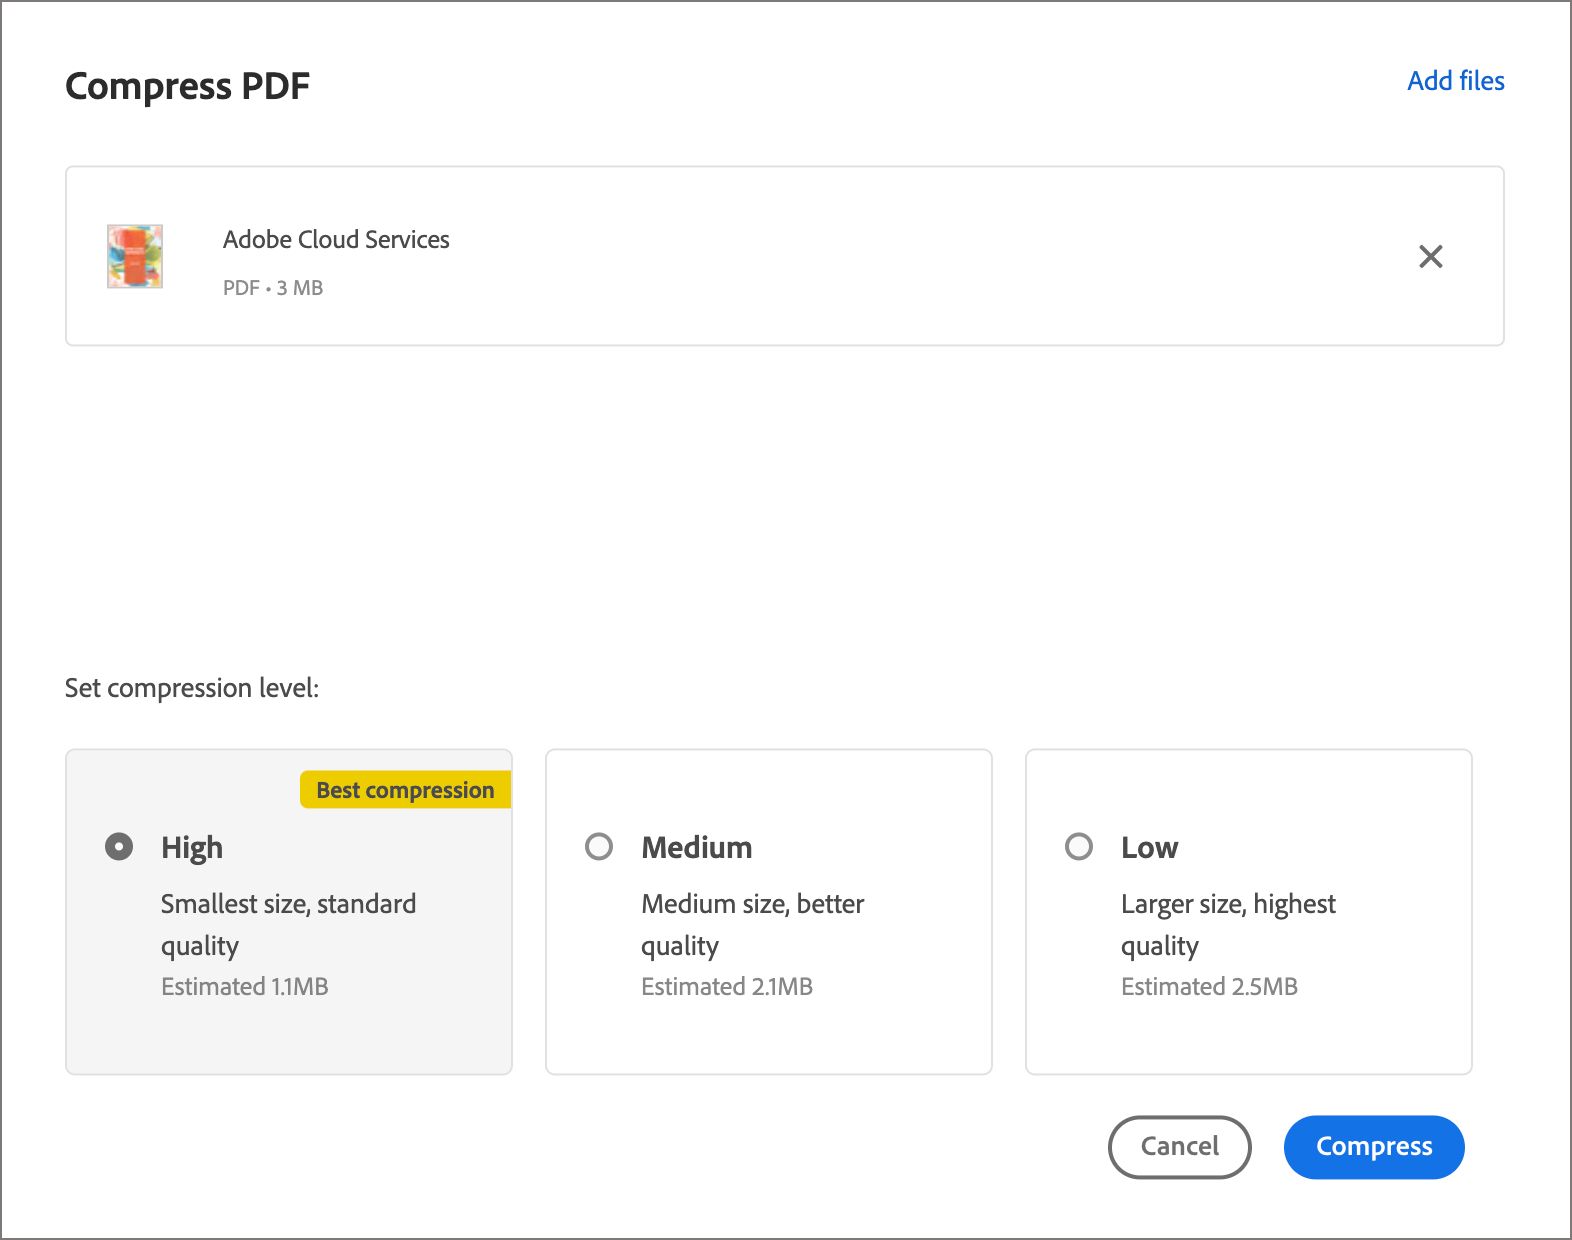The width and height of the screenshot is (1572, 1240).
Task: Click the Adobe Cloud Services PDF thumbnail
Action: [135, 256]
